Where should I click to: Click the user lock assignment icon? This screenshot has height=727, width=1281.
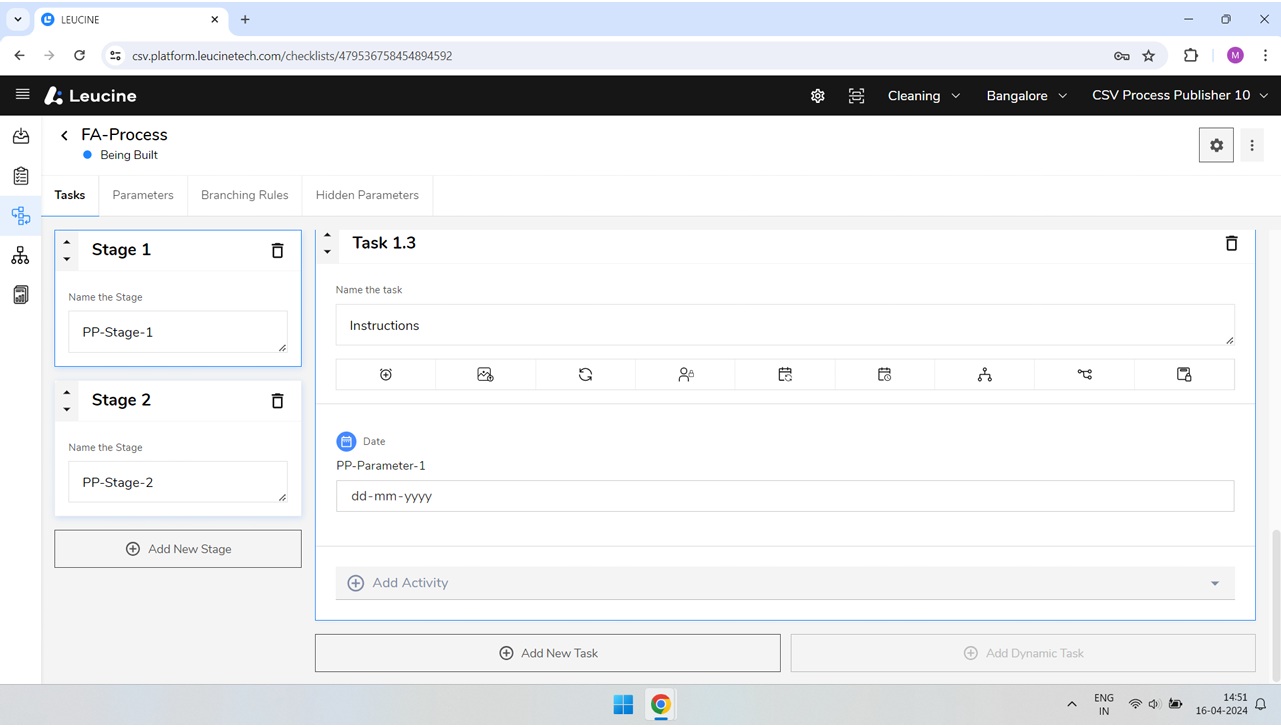[x=686, y=374]
